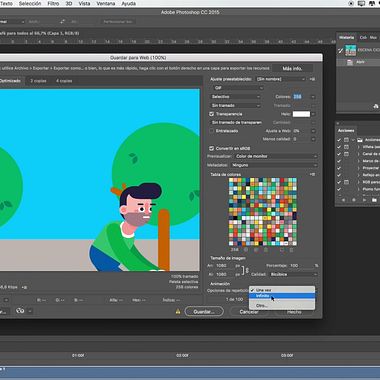Switch to the 2 copias tab
The width and height of the screenshot is (380, 380).
tap(38, 81)
